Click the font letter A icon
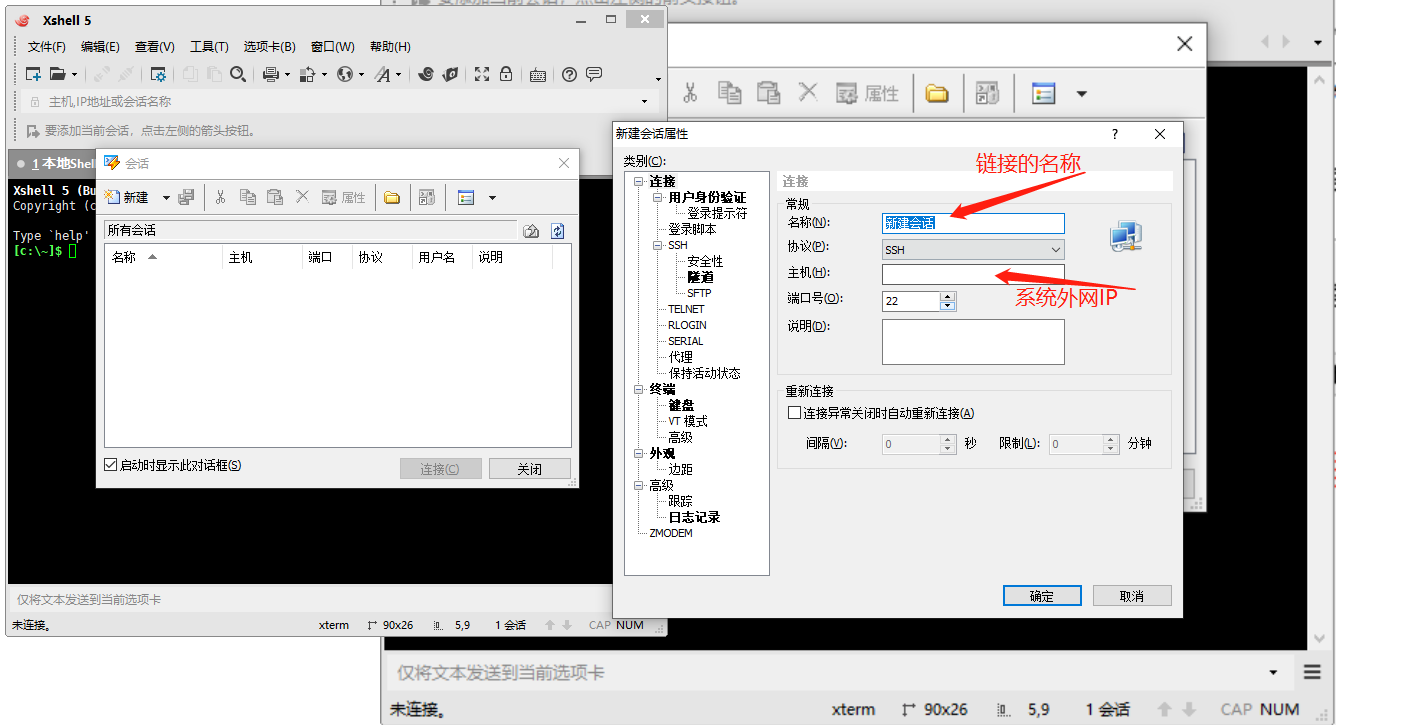1428x725 pixels. point(382,74)
